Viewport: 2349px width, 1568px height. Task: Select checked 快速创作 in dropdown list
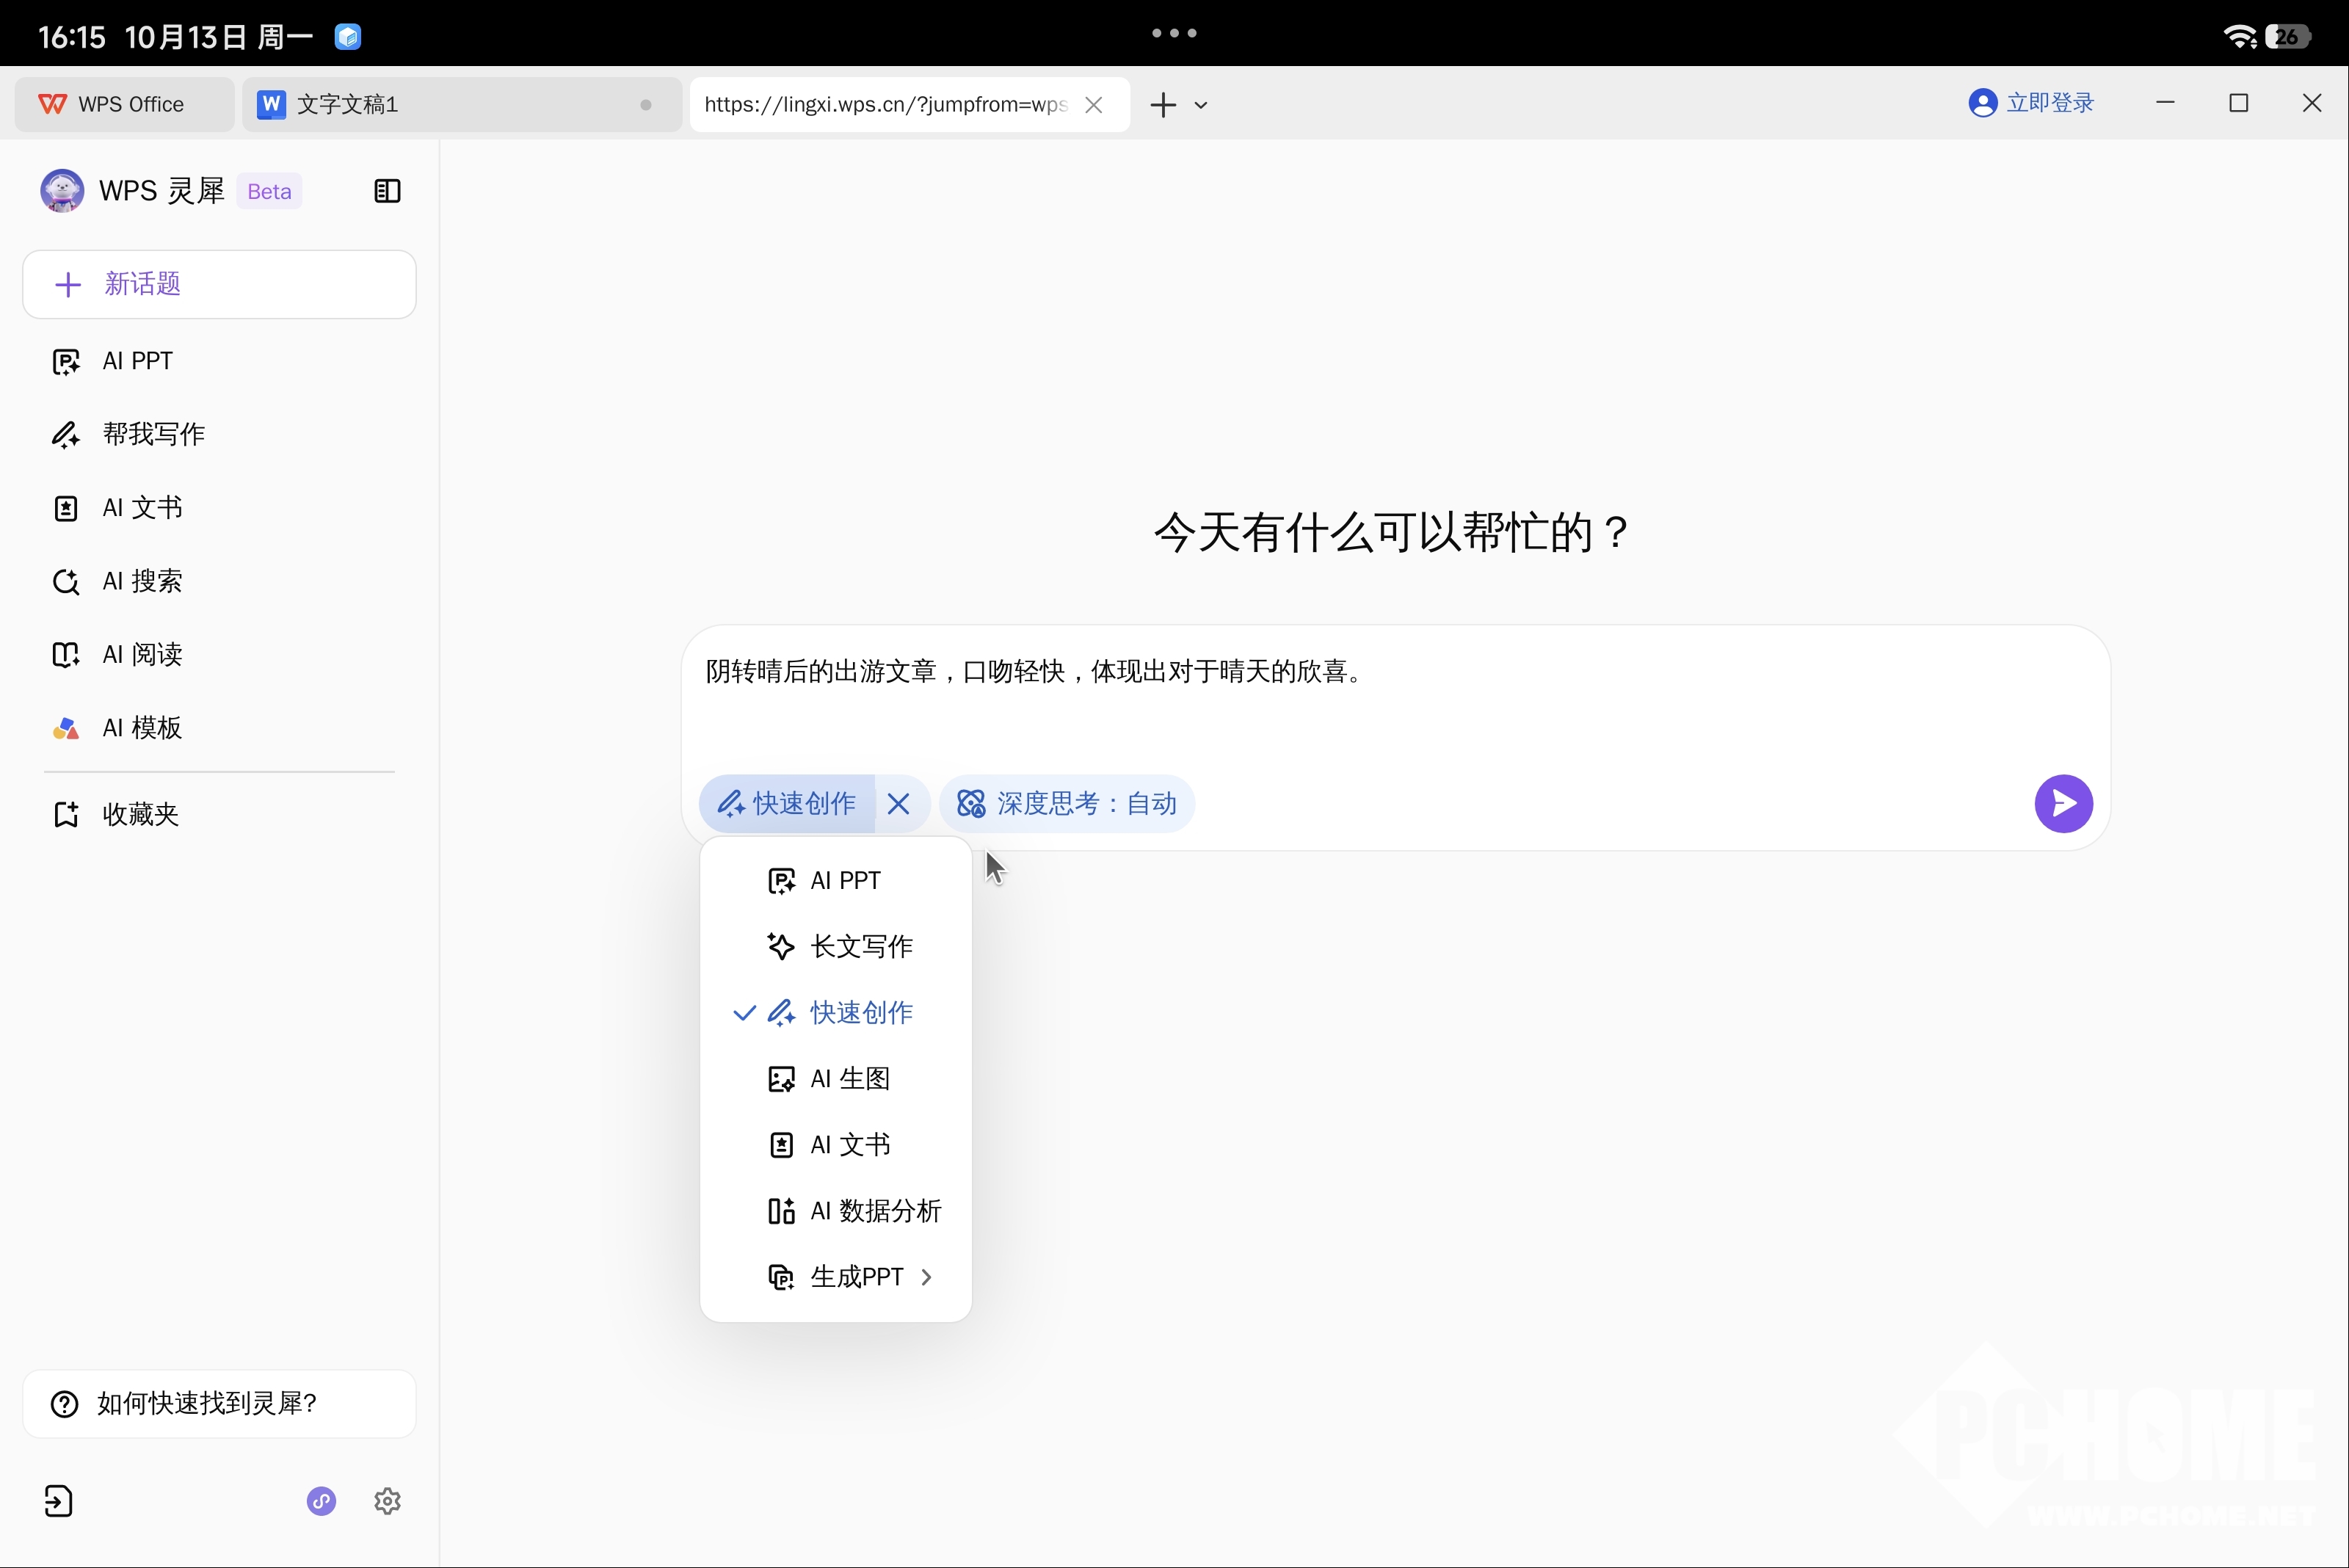pyautogui.click(x=860, y=1012)
